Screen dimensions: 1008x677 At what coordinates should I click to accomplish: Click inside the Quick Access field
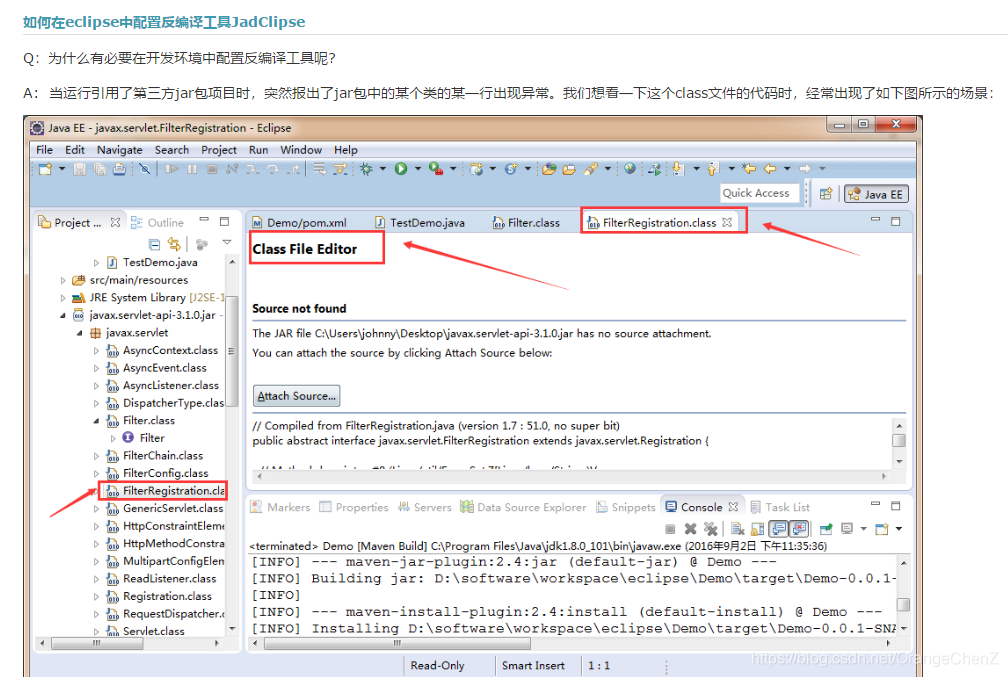759,193
